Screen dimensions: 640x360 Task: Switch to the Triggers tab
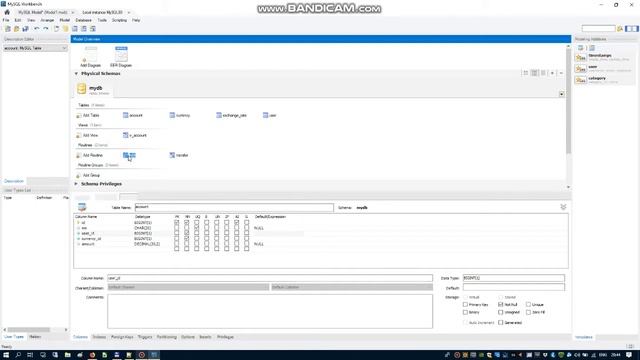[x=145, y=337]
